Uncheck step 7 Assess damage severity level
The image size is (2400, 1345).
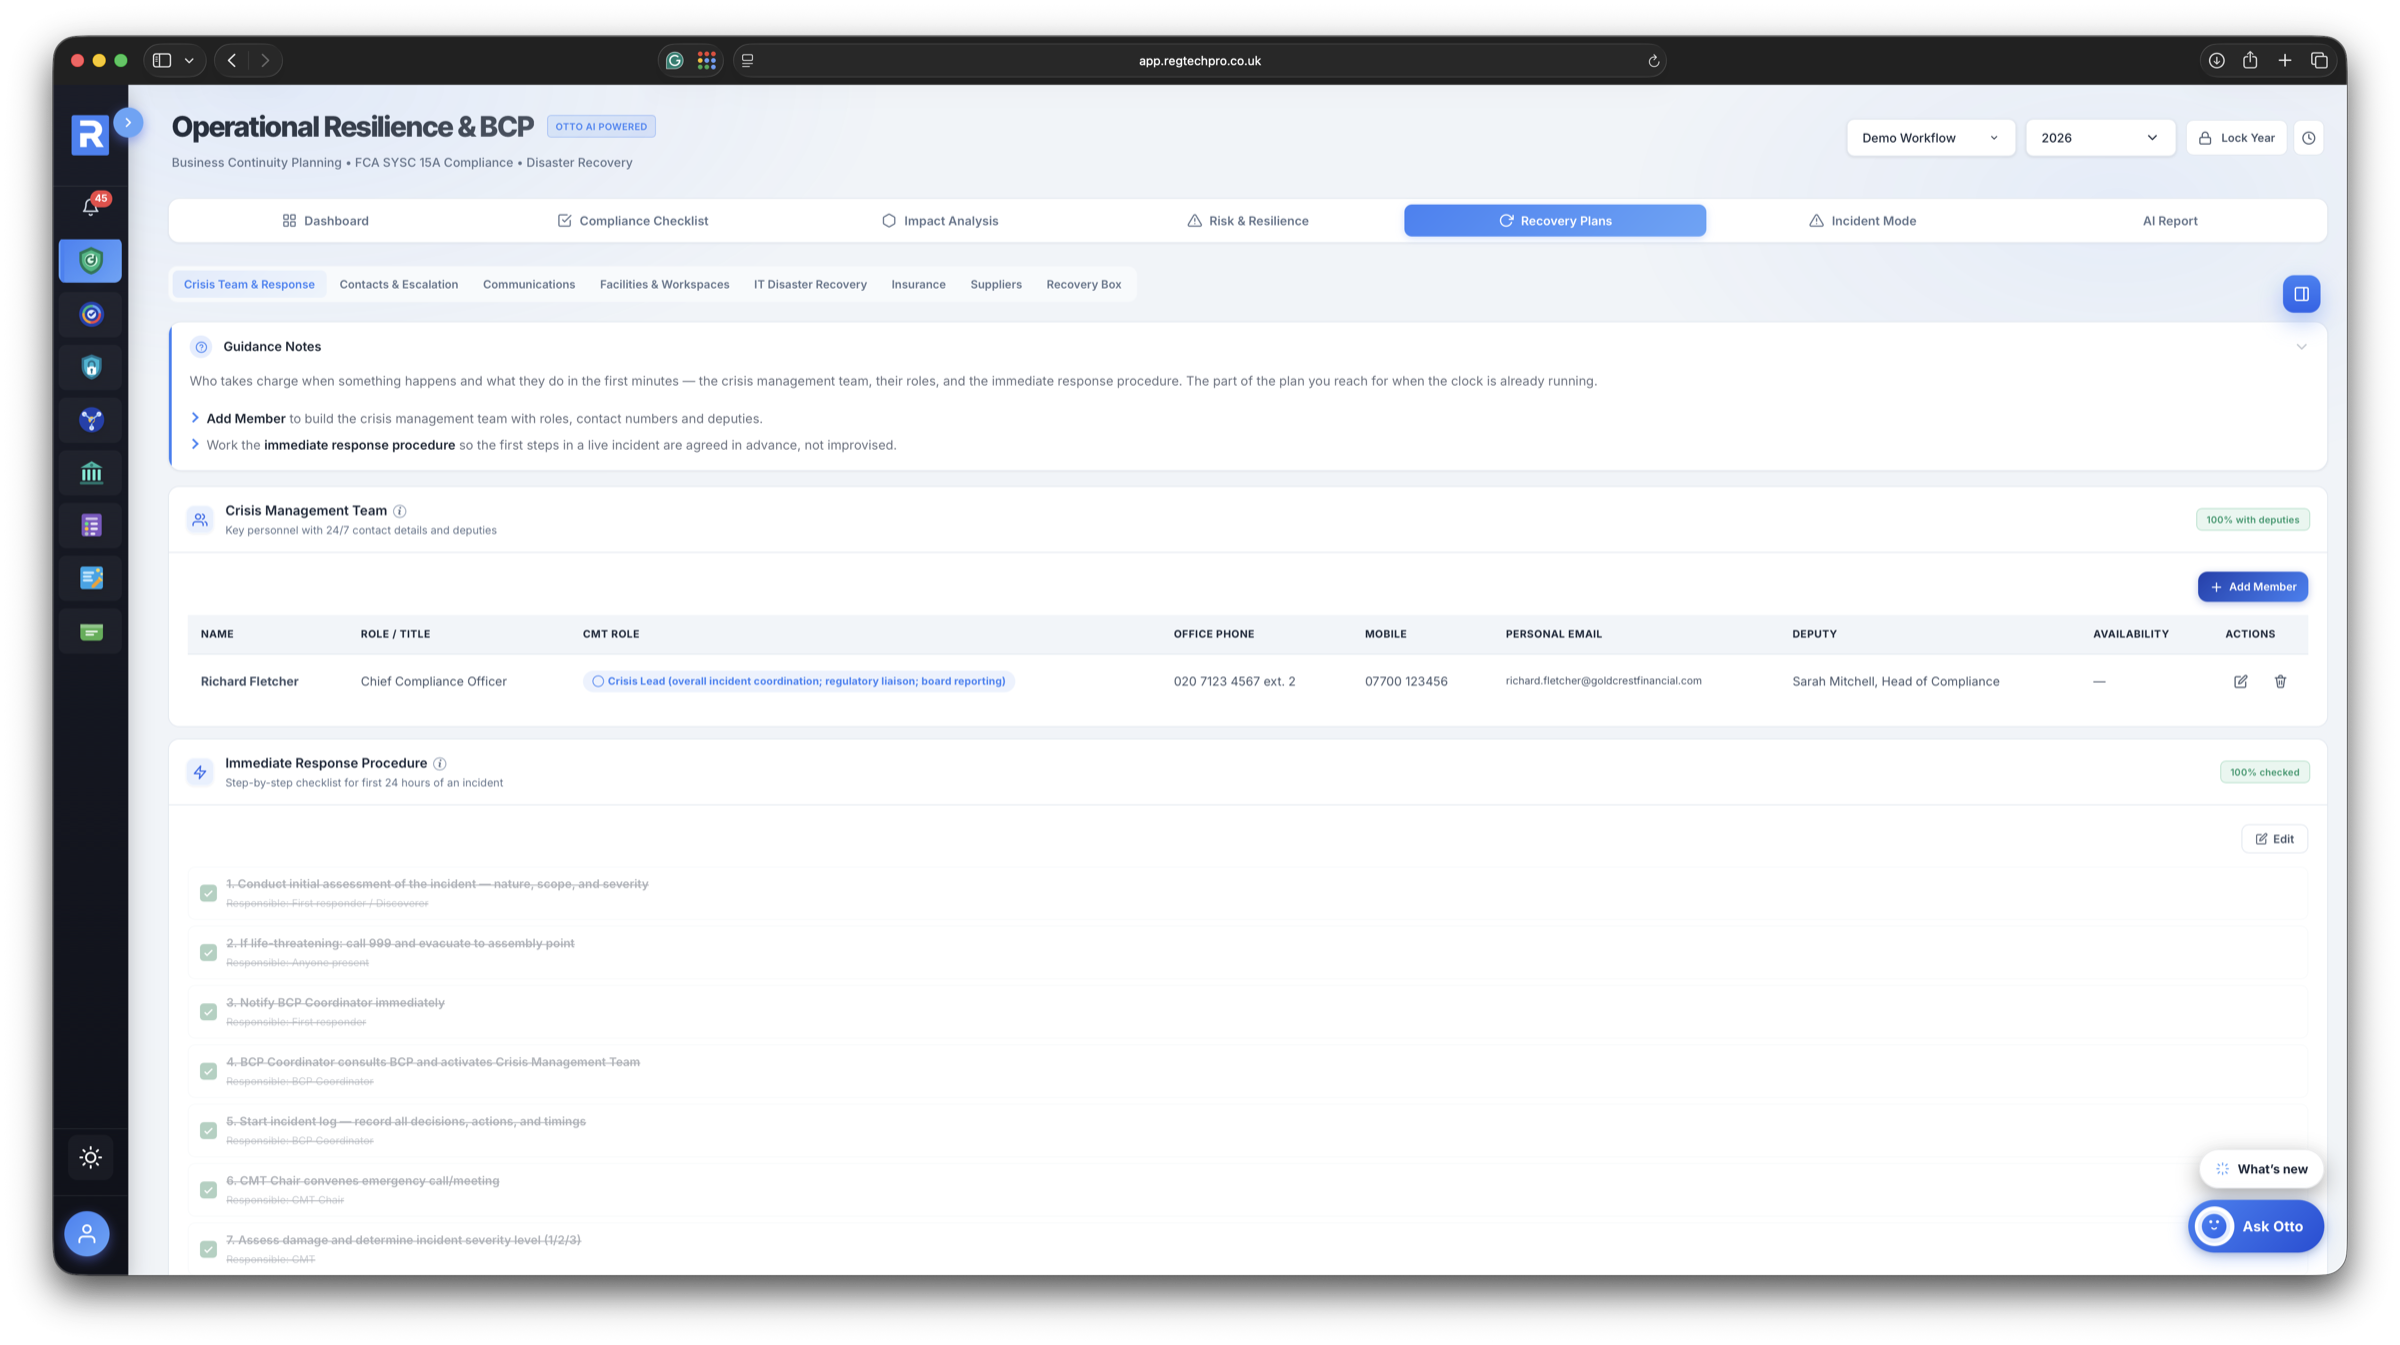point(208,1249)
